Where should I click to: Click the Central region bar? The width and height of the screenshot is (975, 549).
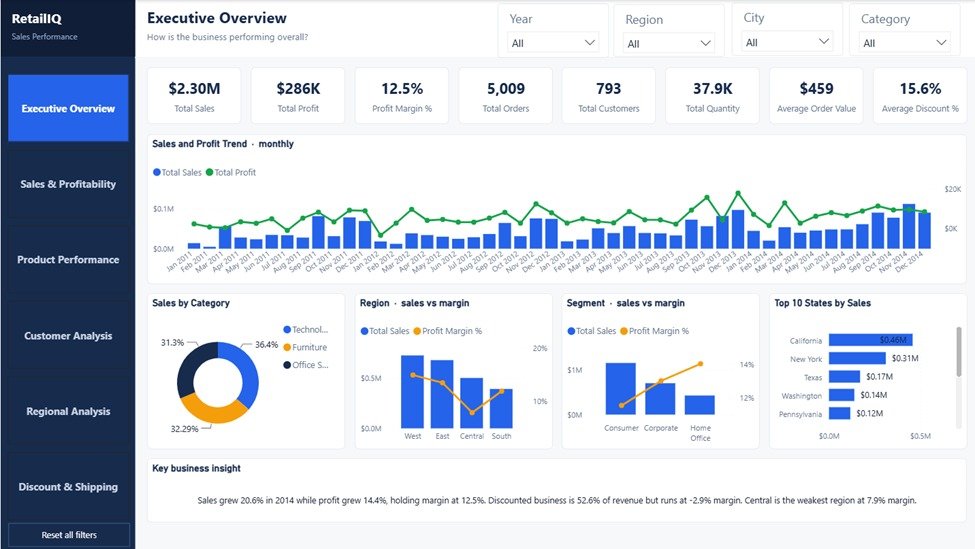coord(471,403)
